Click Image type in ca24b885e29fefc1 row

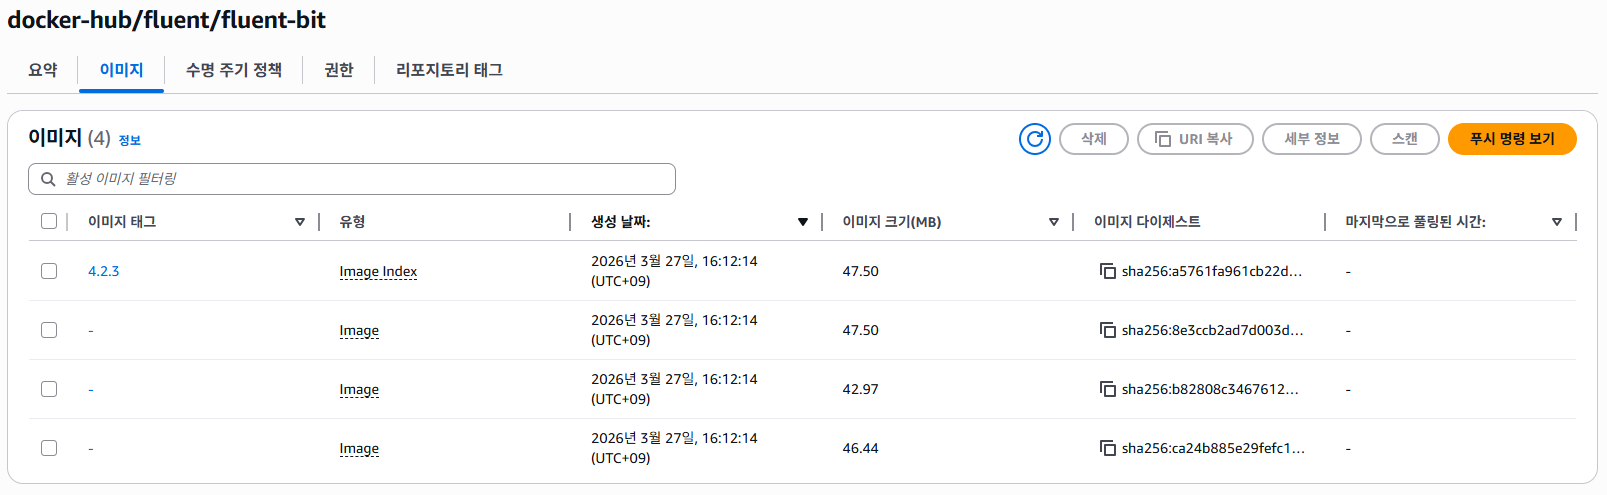[x=359, y=448]
